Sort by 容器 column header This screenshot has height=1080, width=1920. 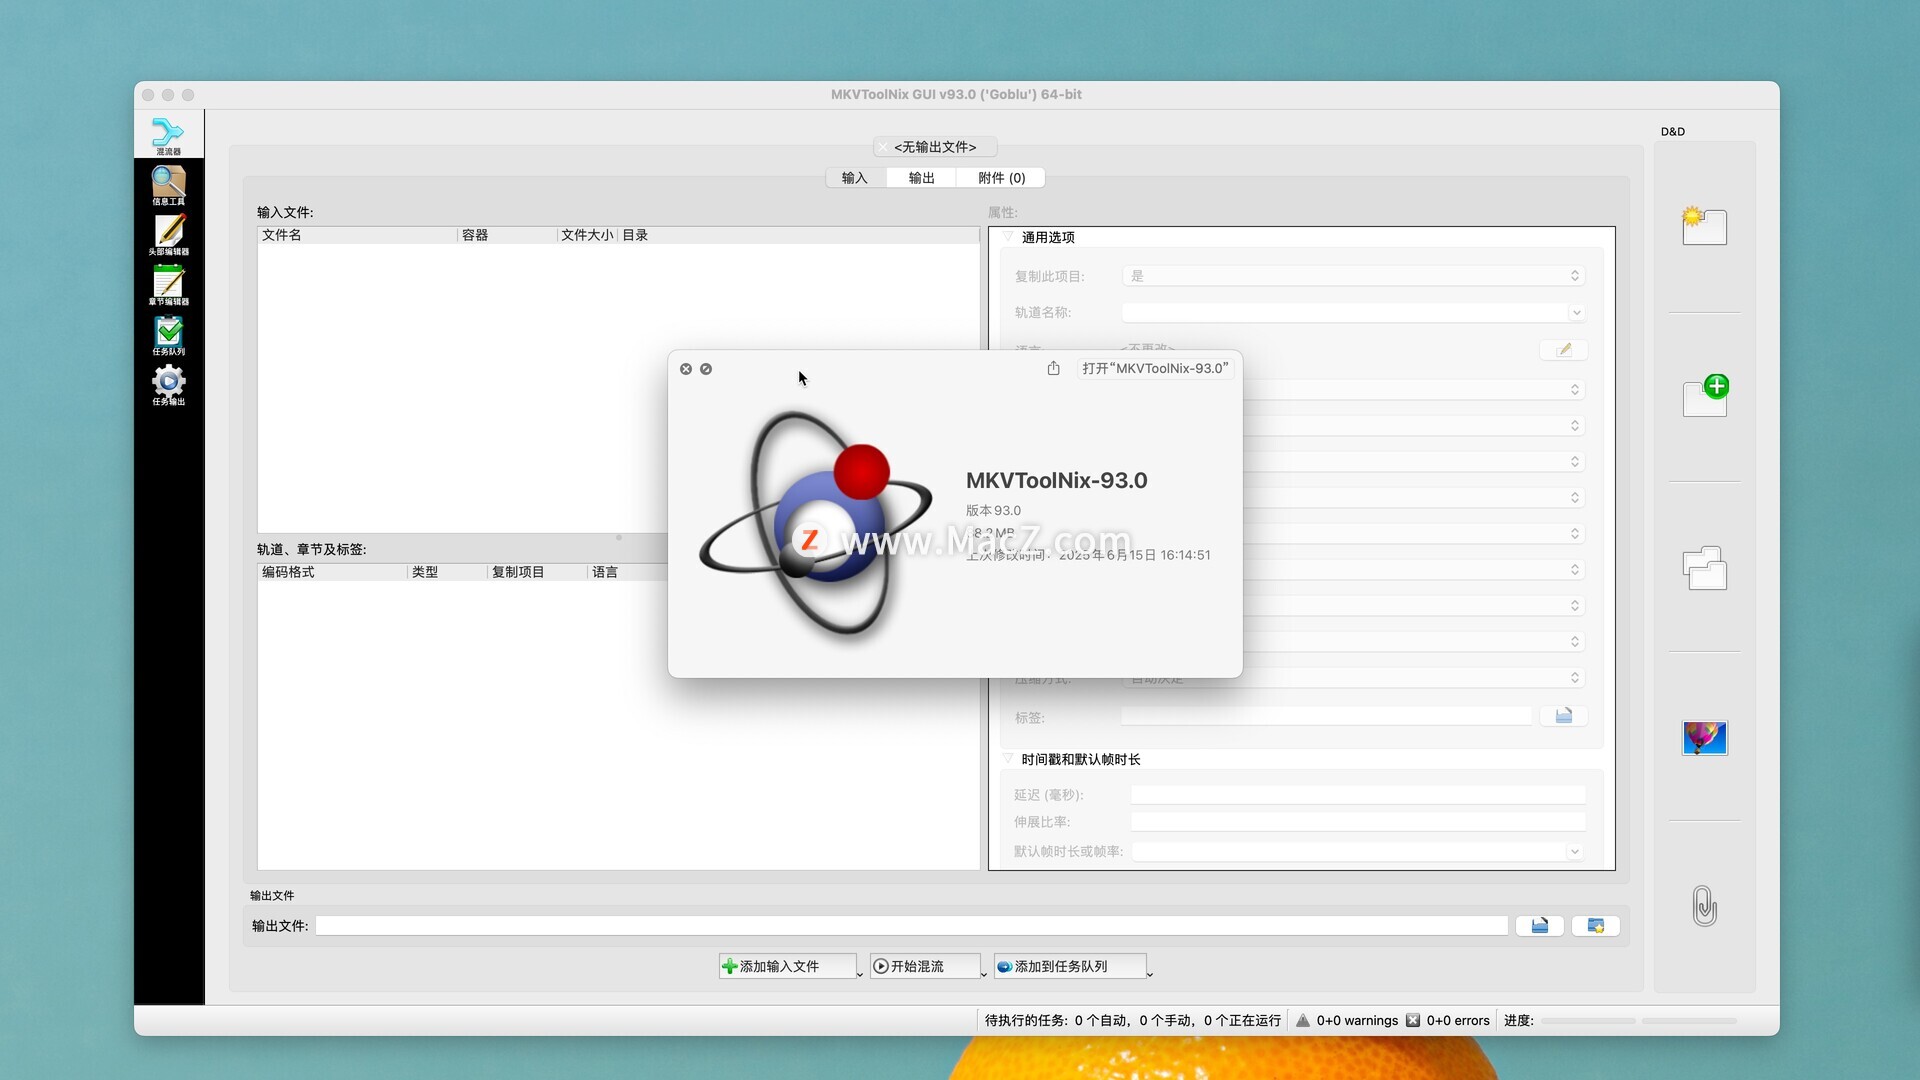507,235
